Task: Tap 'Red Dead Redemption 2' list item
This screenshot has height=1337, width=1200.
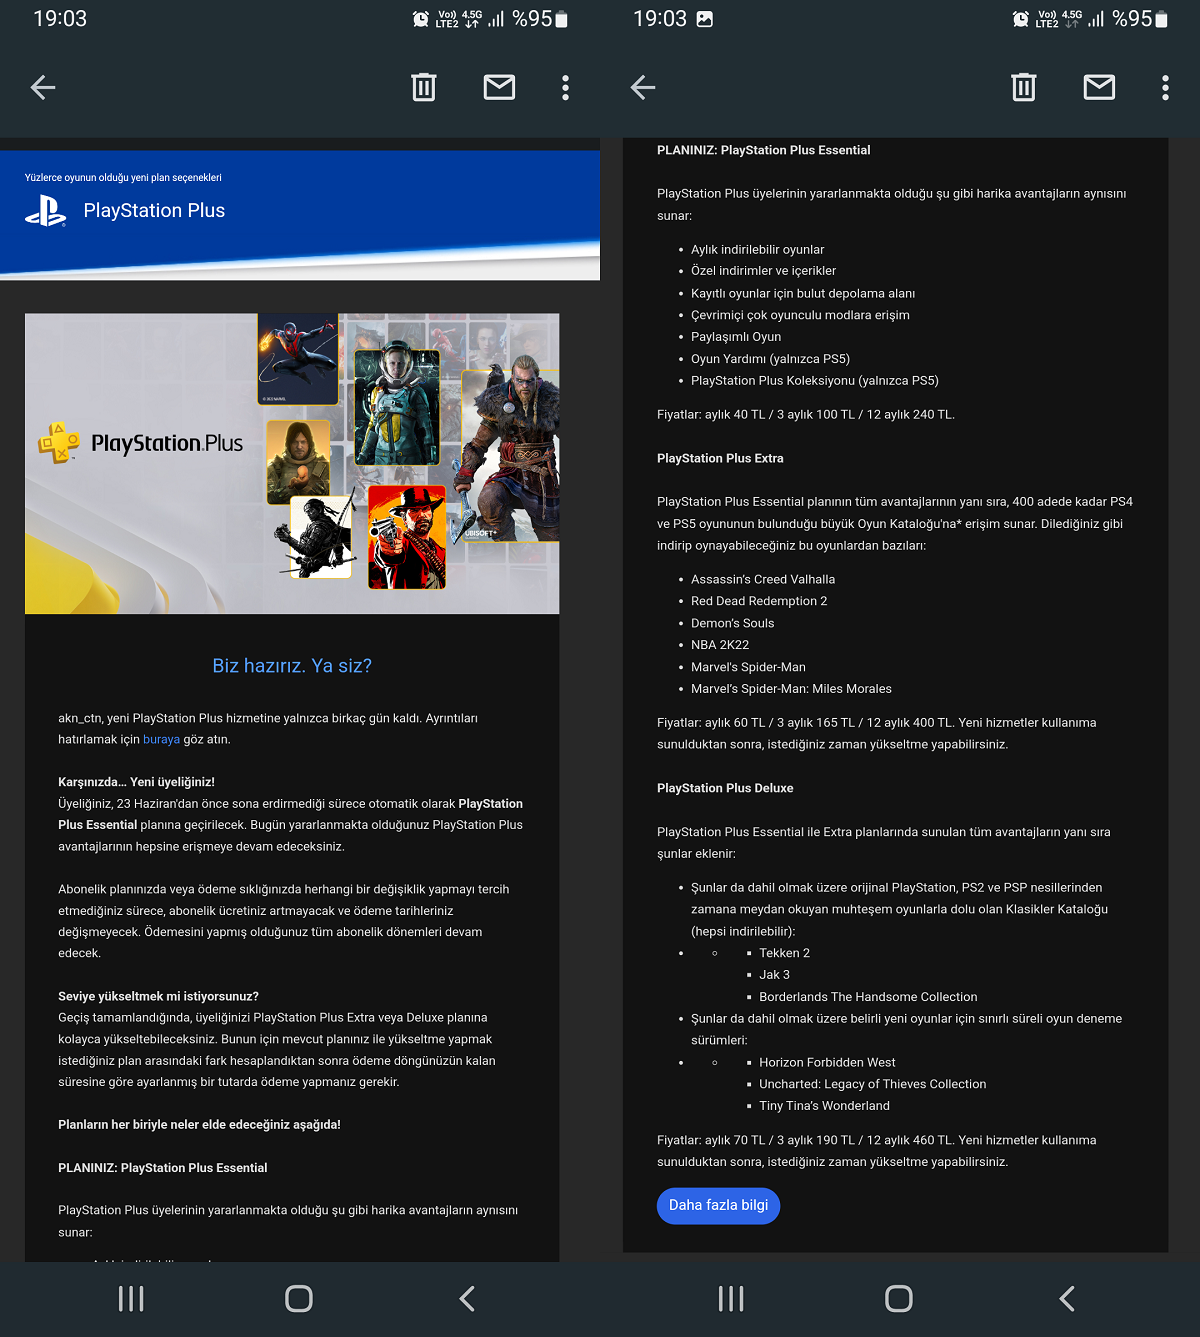Action: pos(759,601)
